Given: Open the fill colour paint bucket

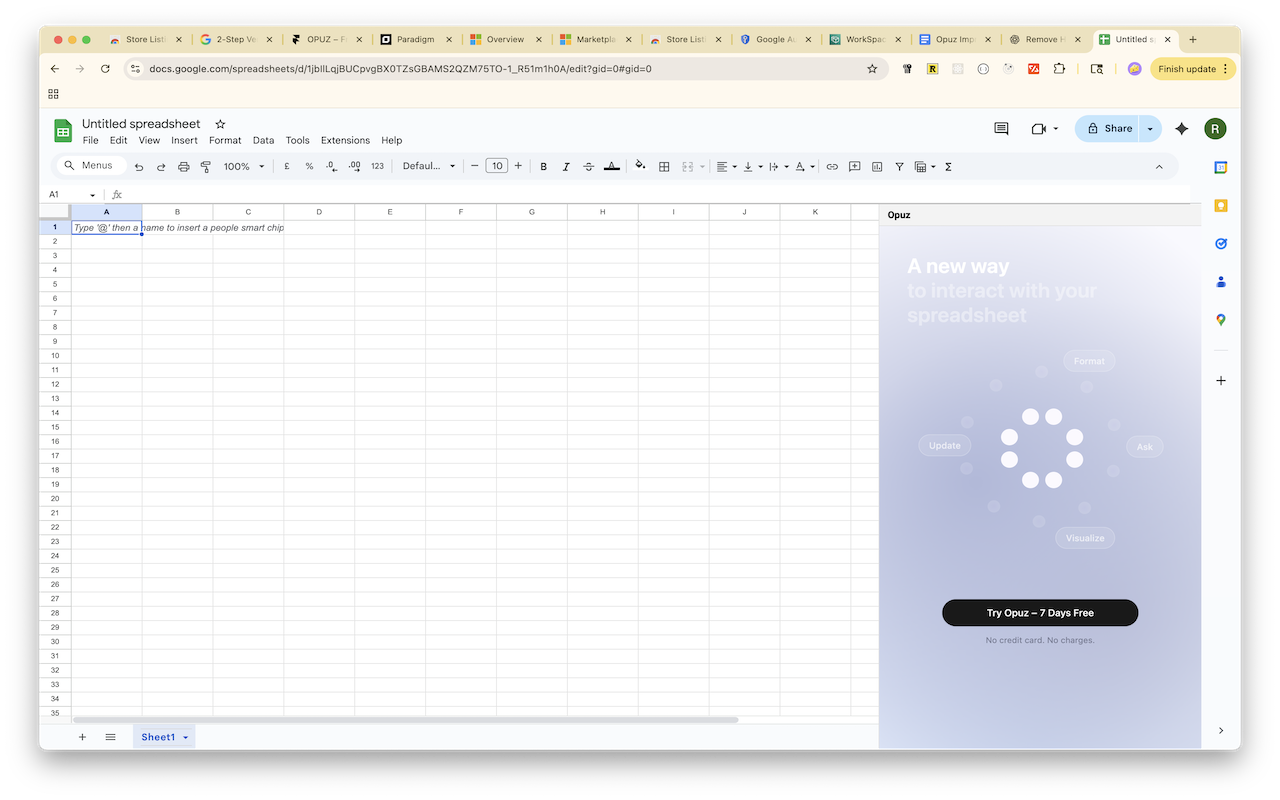Looking at the screenshot, I should tap(640, 166).
